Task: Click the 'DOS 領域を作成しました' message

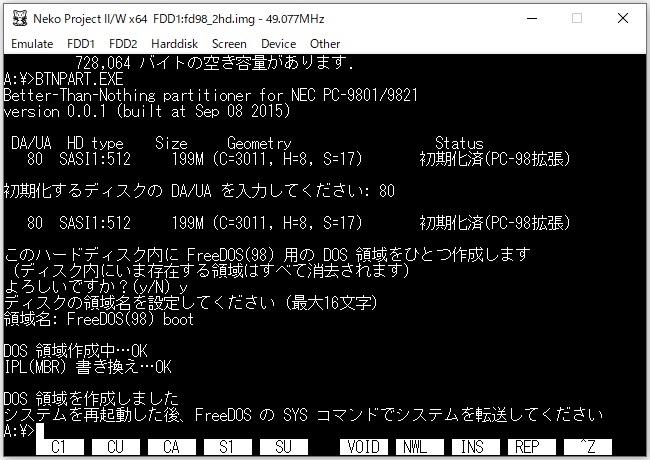Action: (91, 399)
